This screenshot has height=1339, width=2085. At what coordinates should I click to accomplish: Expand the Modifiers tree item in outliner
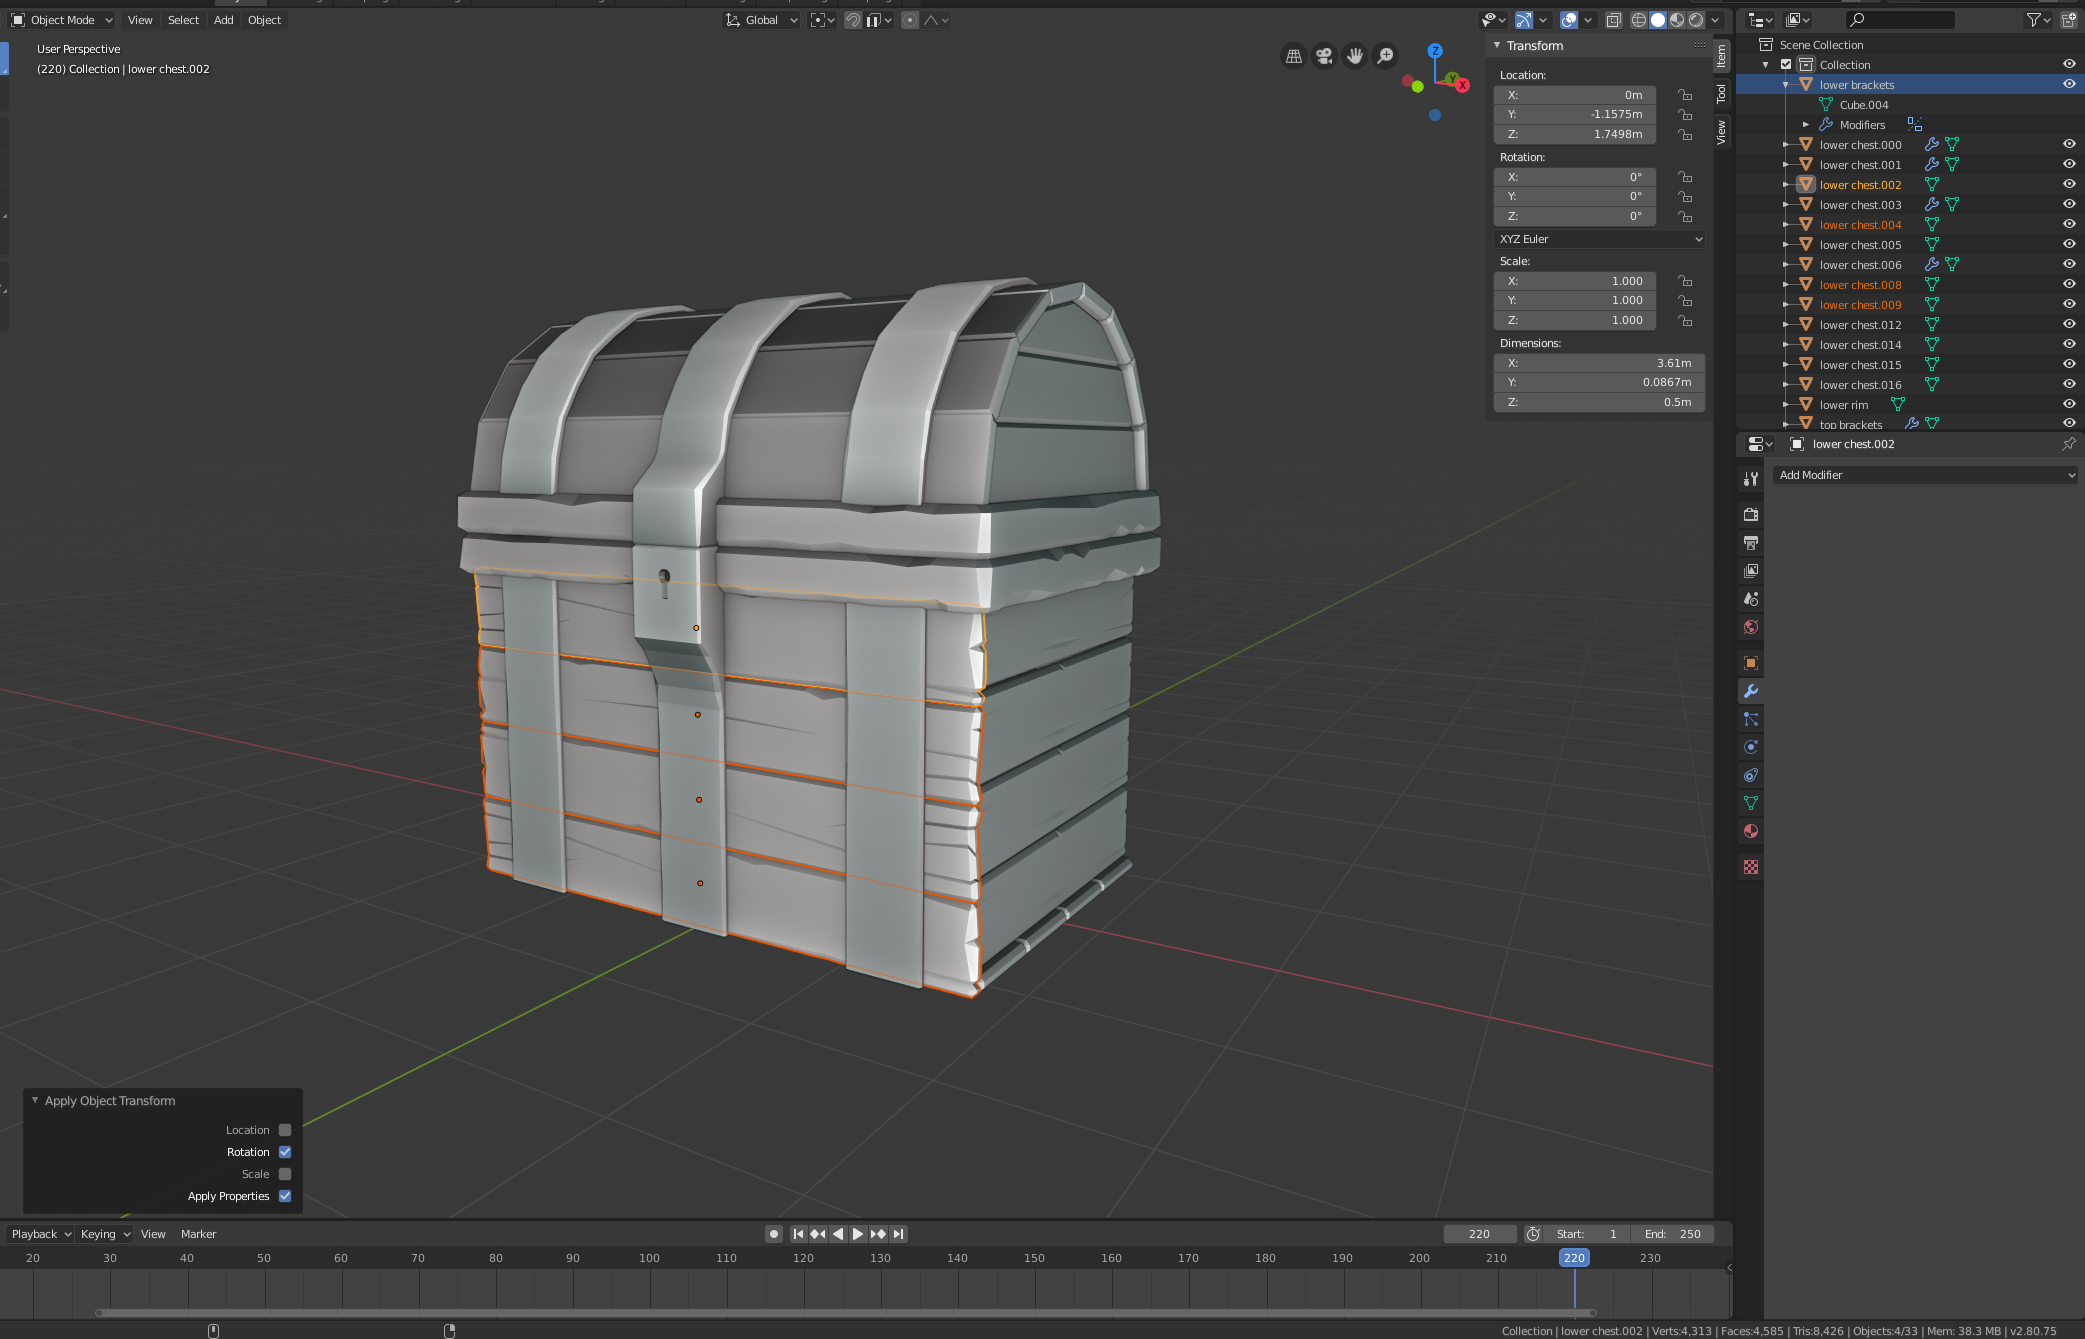coord(1806,125)
